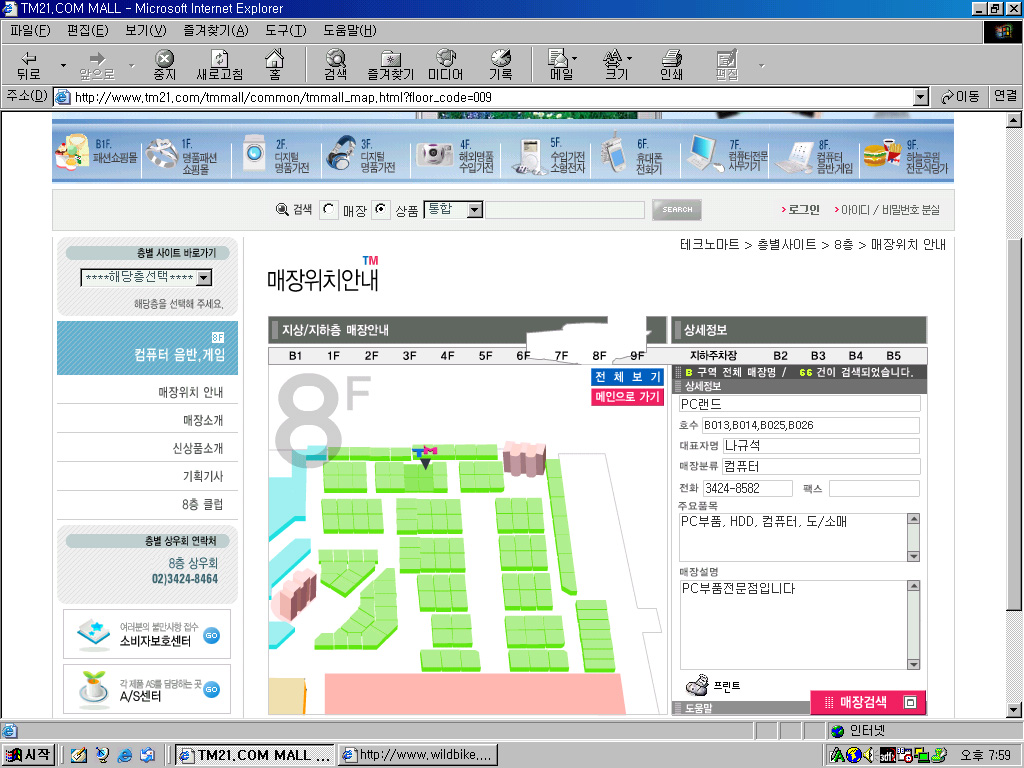Open the 3F headphones digital appliance icon
This screenshot has height=768, width=1024.
click(x=340, y=153)
